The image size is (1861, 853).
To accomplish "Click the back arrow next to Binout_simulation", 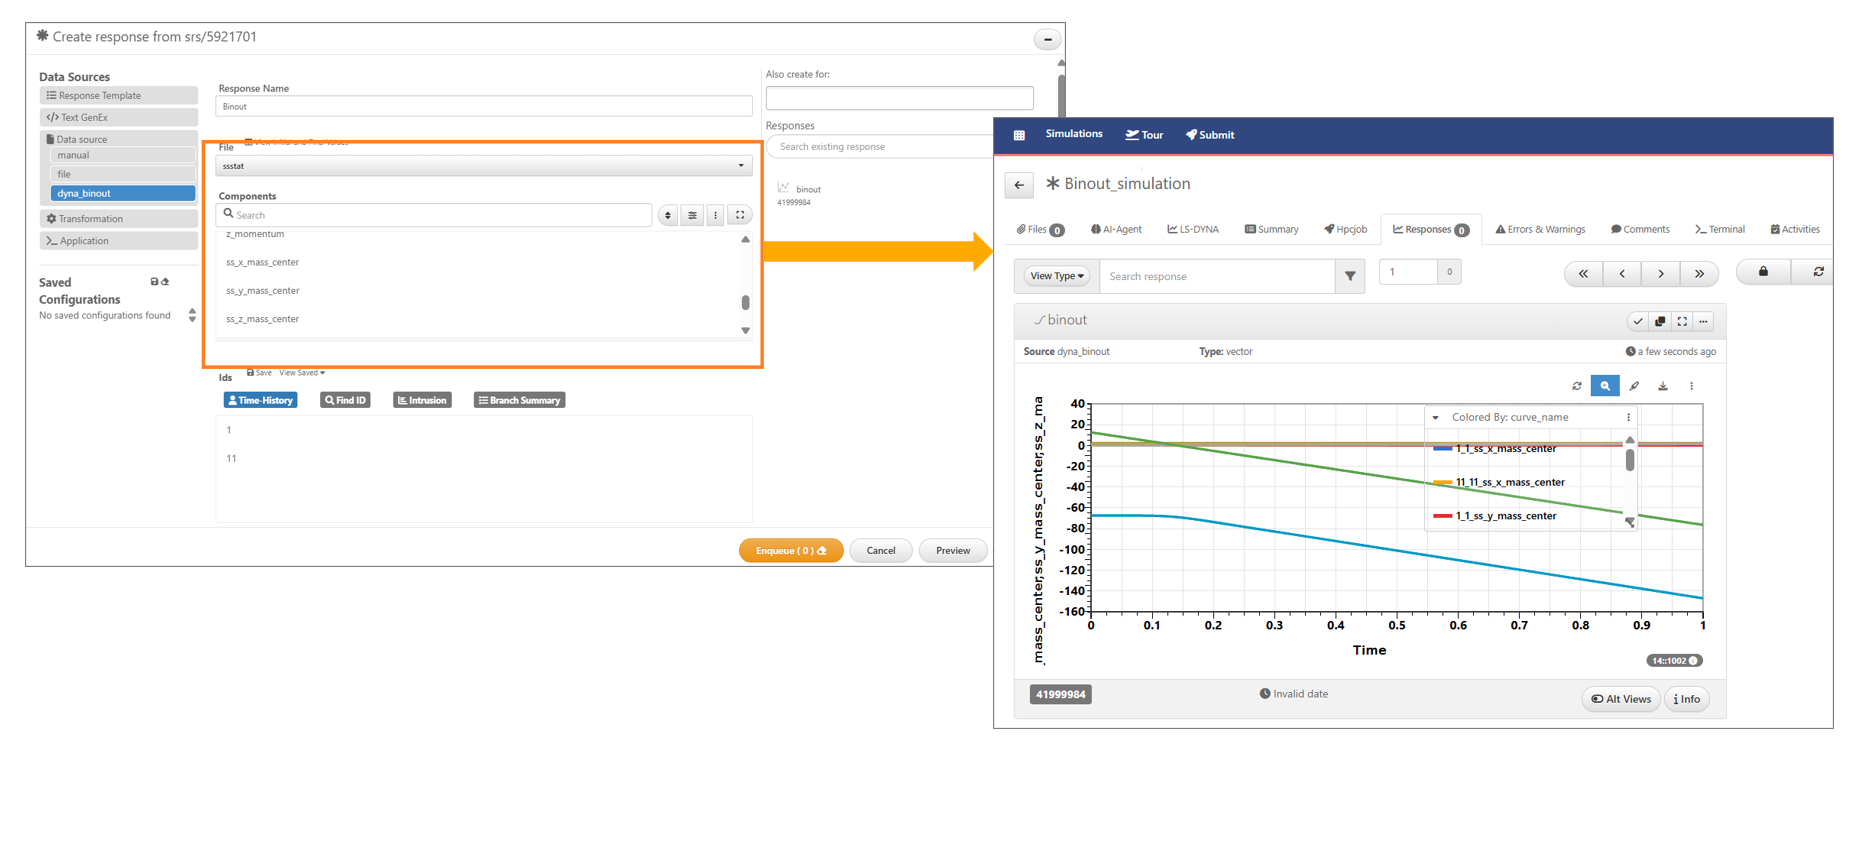I will click(1019, 185).
